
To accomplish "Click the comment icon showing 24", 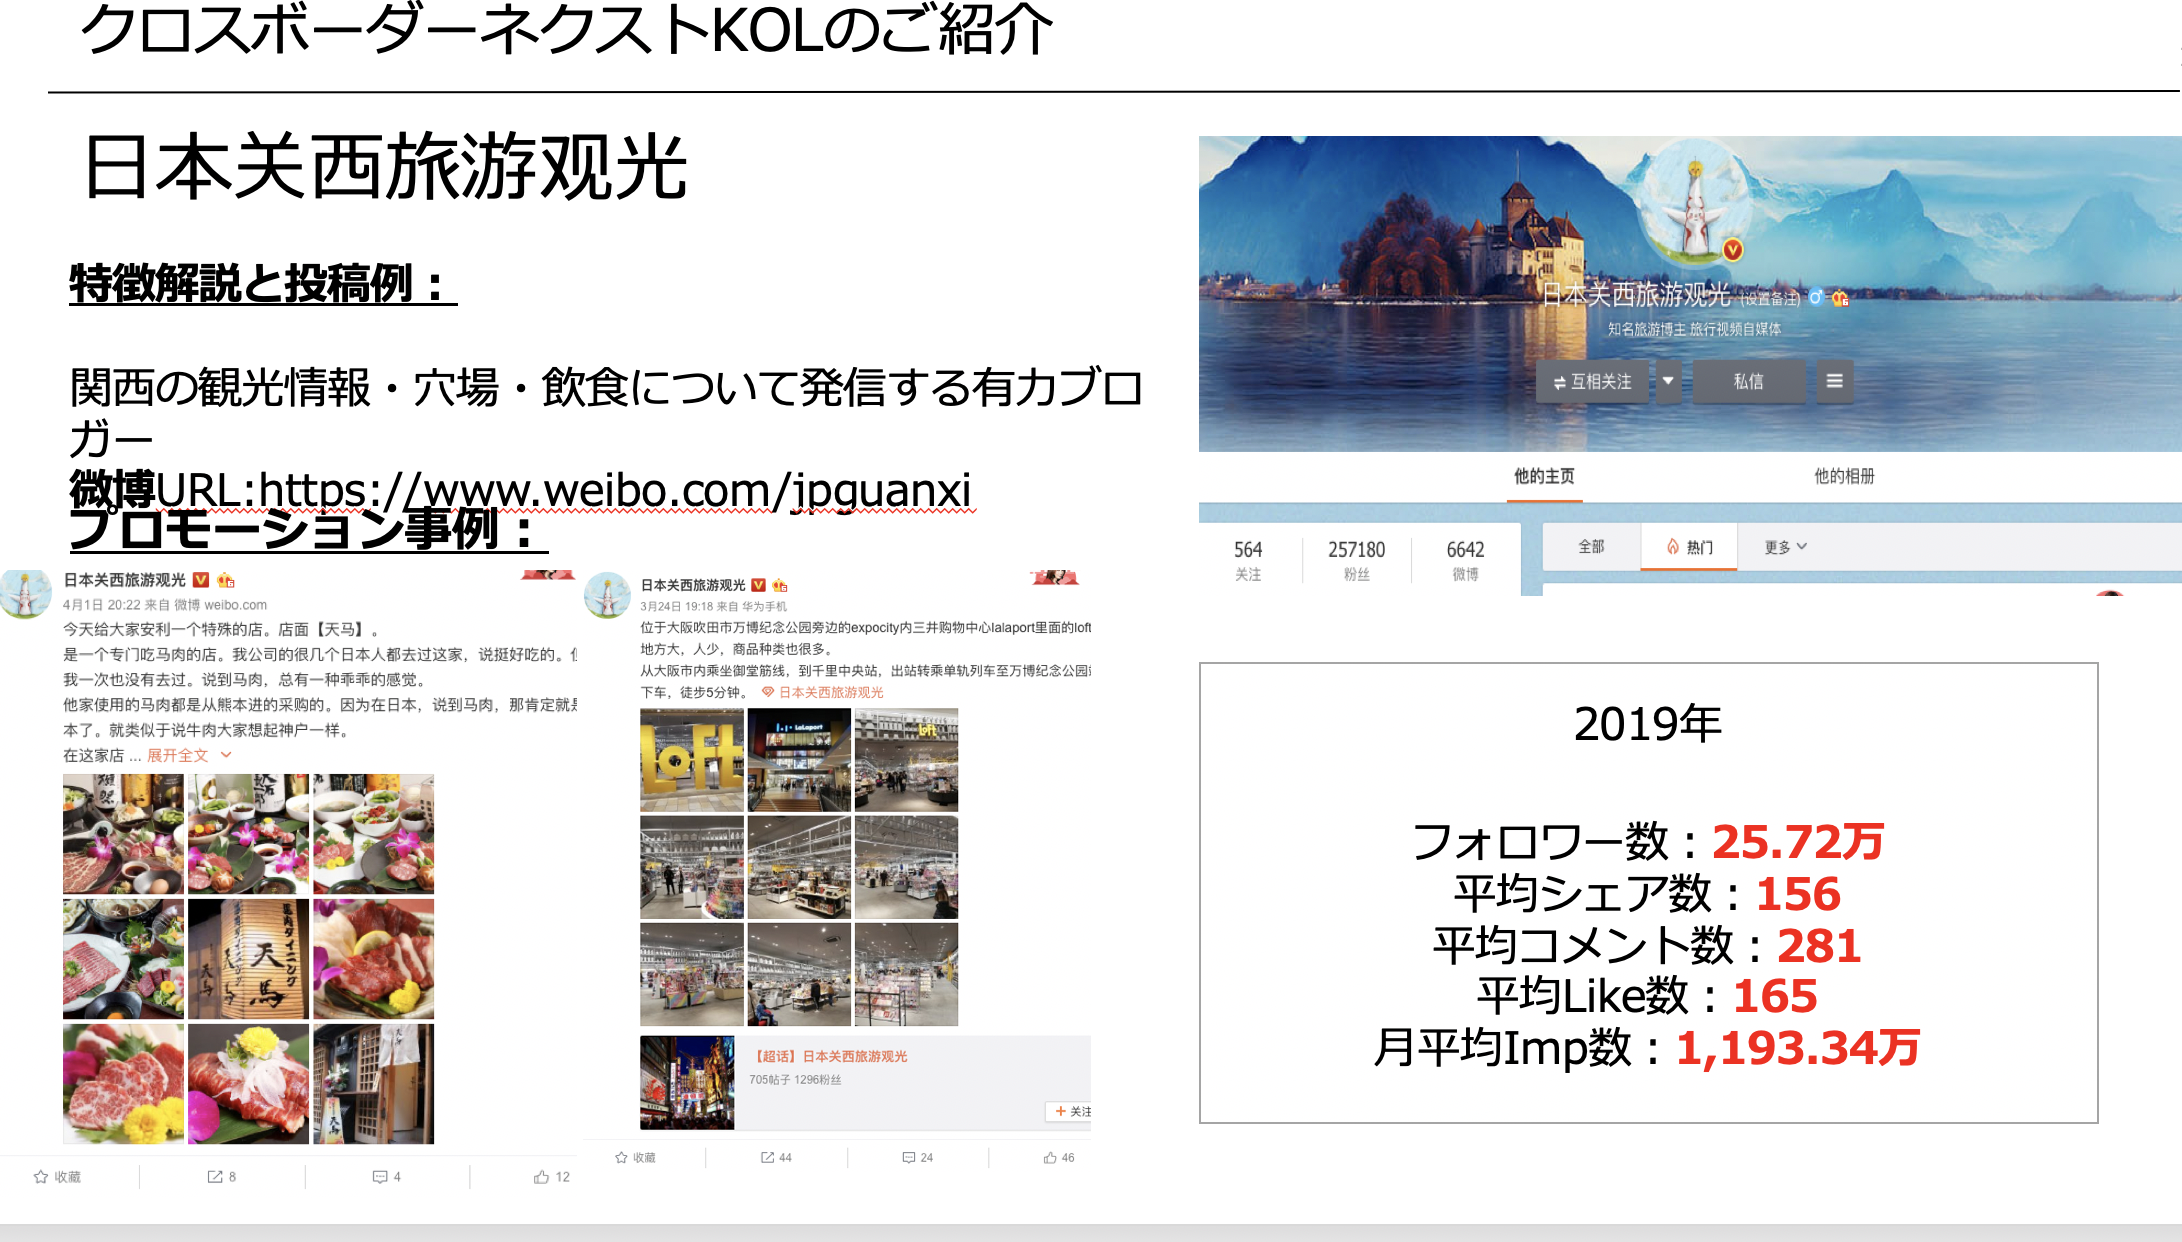I will (x=918, y=1158).
